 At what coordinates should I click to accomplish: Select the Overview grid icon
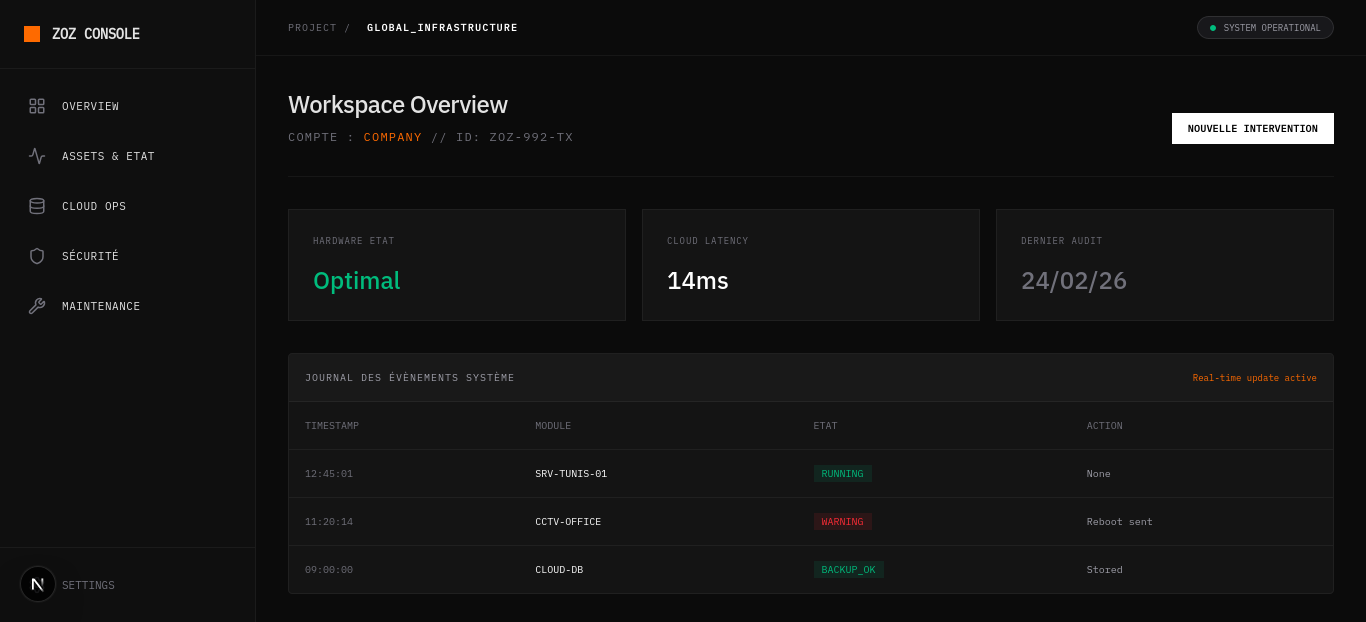pyautogui.click(x=37, y=105)
